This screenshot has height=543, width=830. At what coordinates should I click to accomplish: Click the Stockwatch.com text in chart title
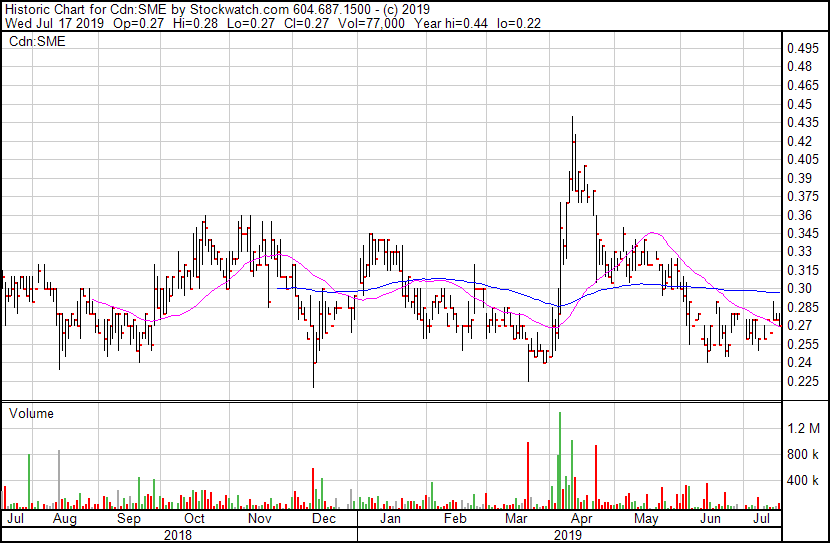click(x=239, y=9)
